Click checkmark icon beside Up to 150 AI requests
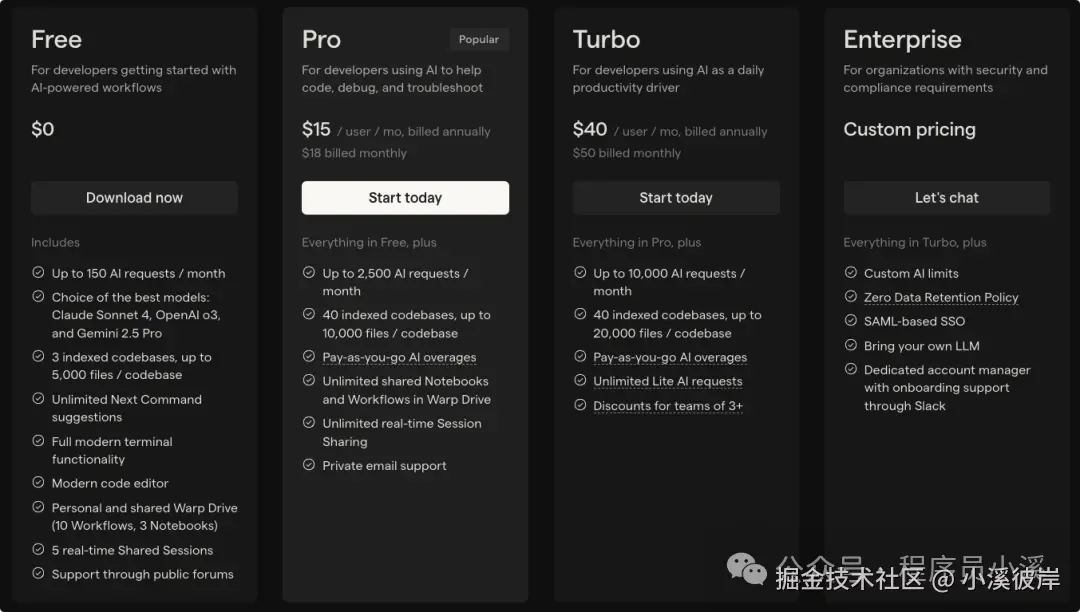The width and height of the screenshot is (1080, 612). (x=38, y=273)
